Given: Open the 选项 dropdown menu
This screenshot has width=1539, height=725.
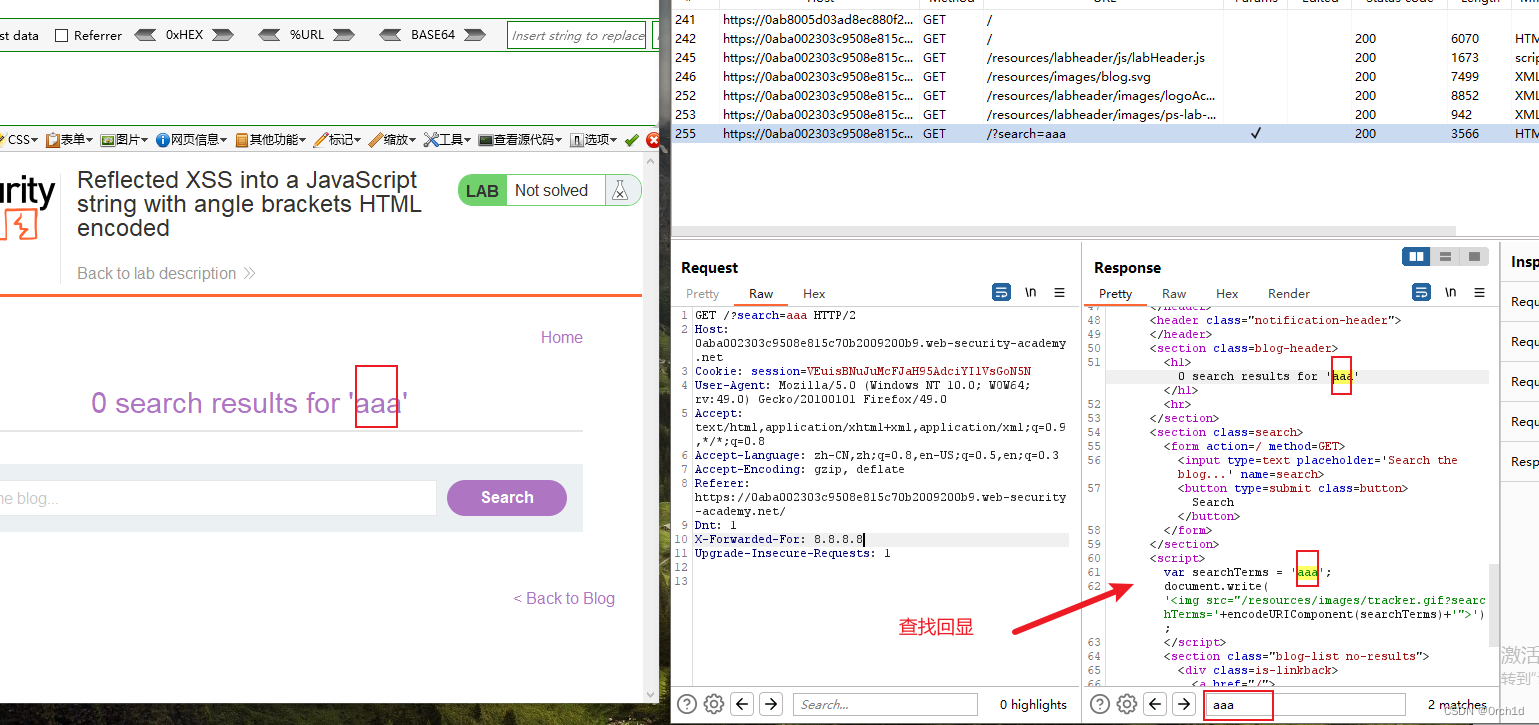Looking at the screenshot, I should coord(593,140).
